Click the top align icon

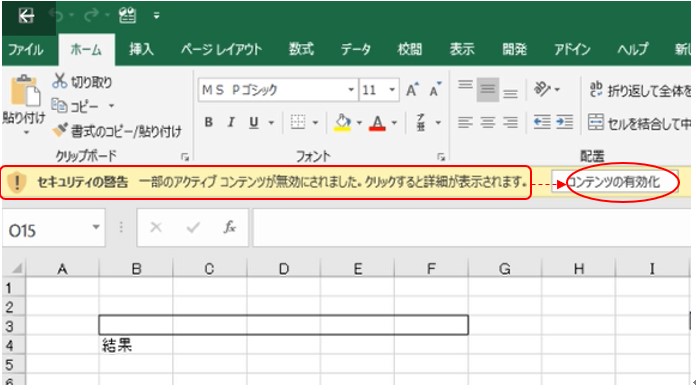pos(465,84)
